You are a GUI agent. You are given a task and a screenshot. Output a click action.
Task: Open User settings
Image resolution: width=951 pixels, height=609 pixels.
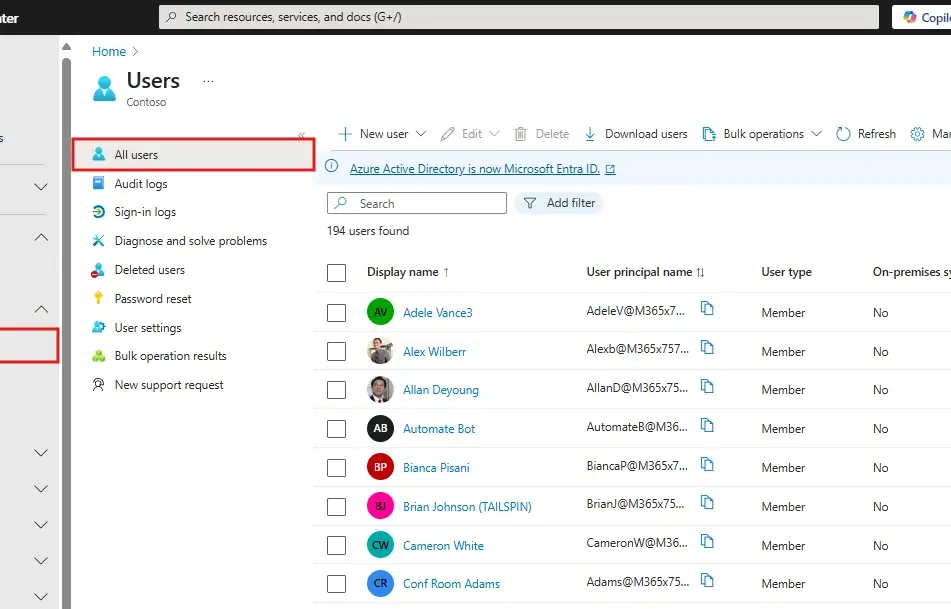point(148,328)
